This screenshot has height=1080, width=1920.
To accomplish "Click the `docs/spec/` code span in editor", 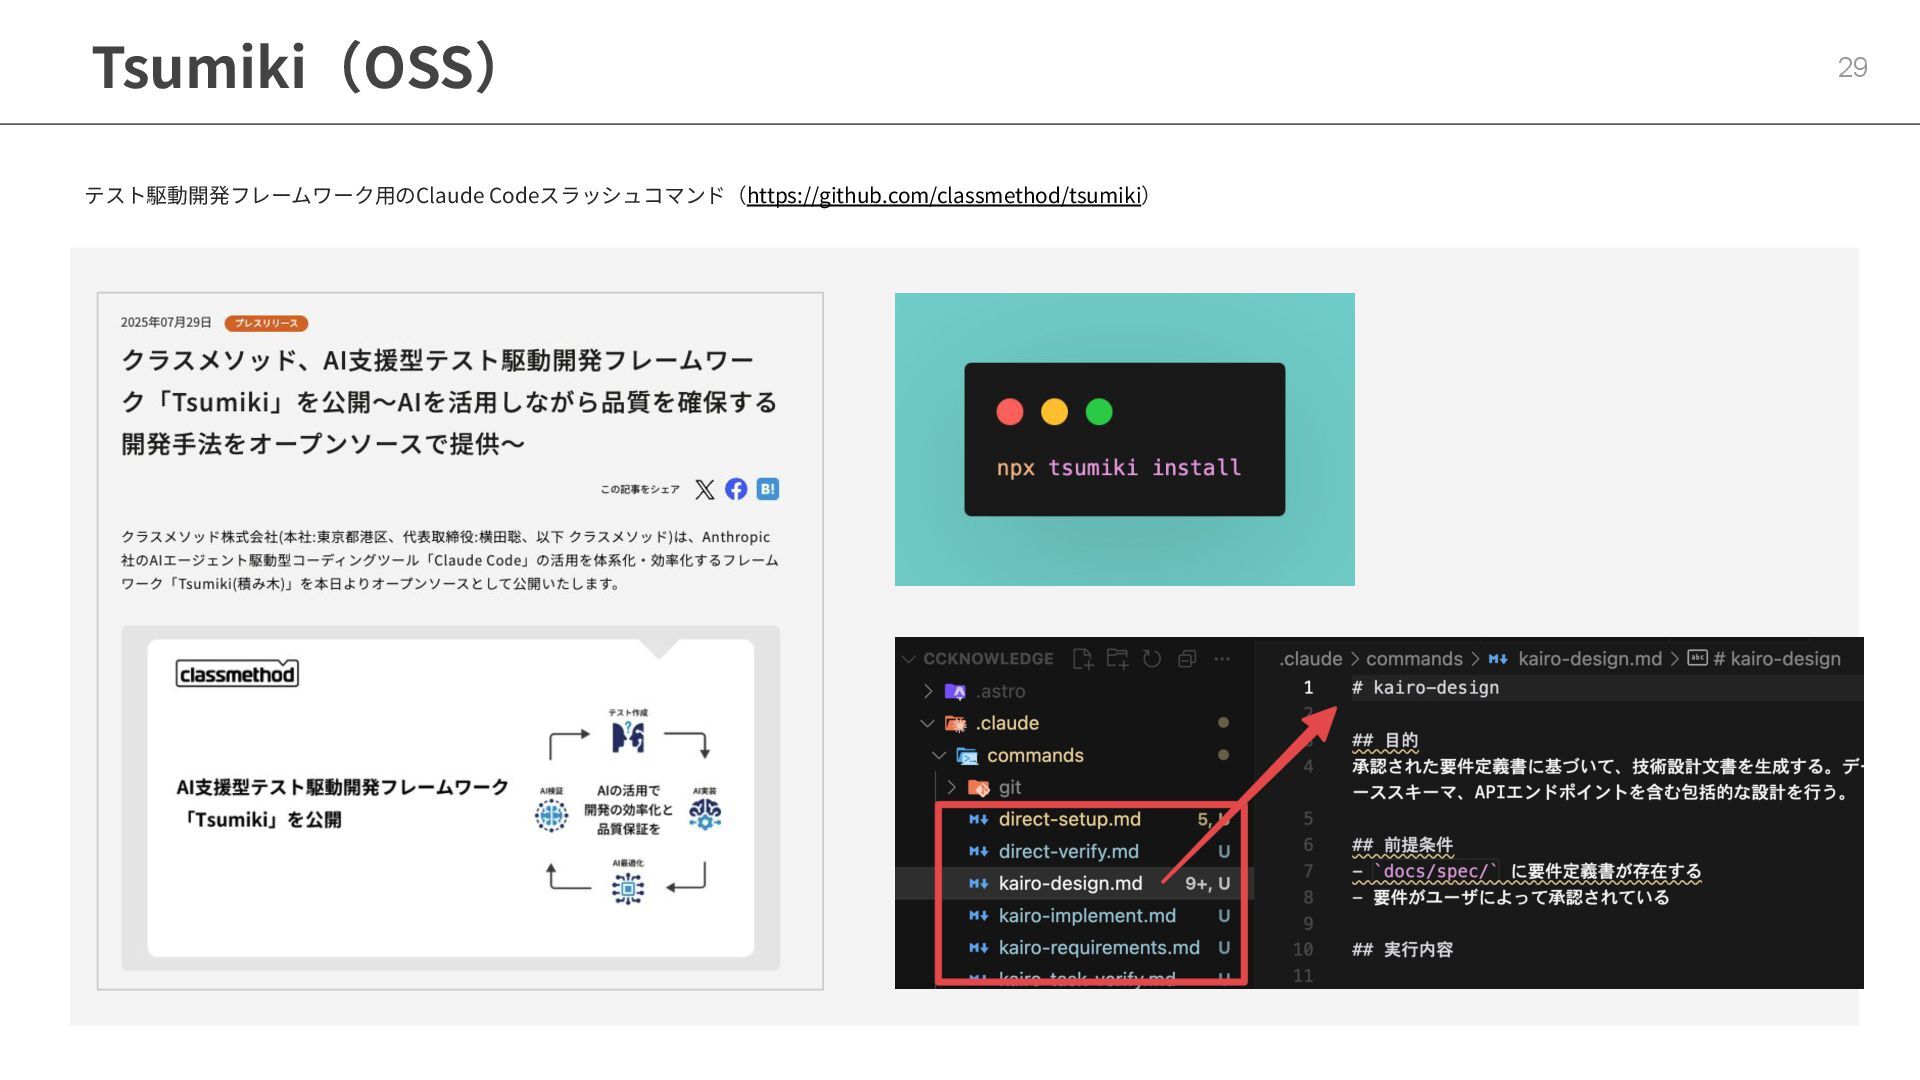I will pos(1436,871).
